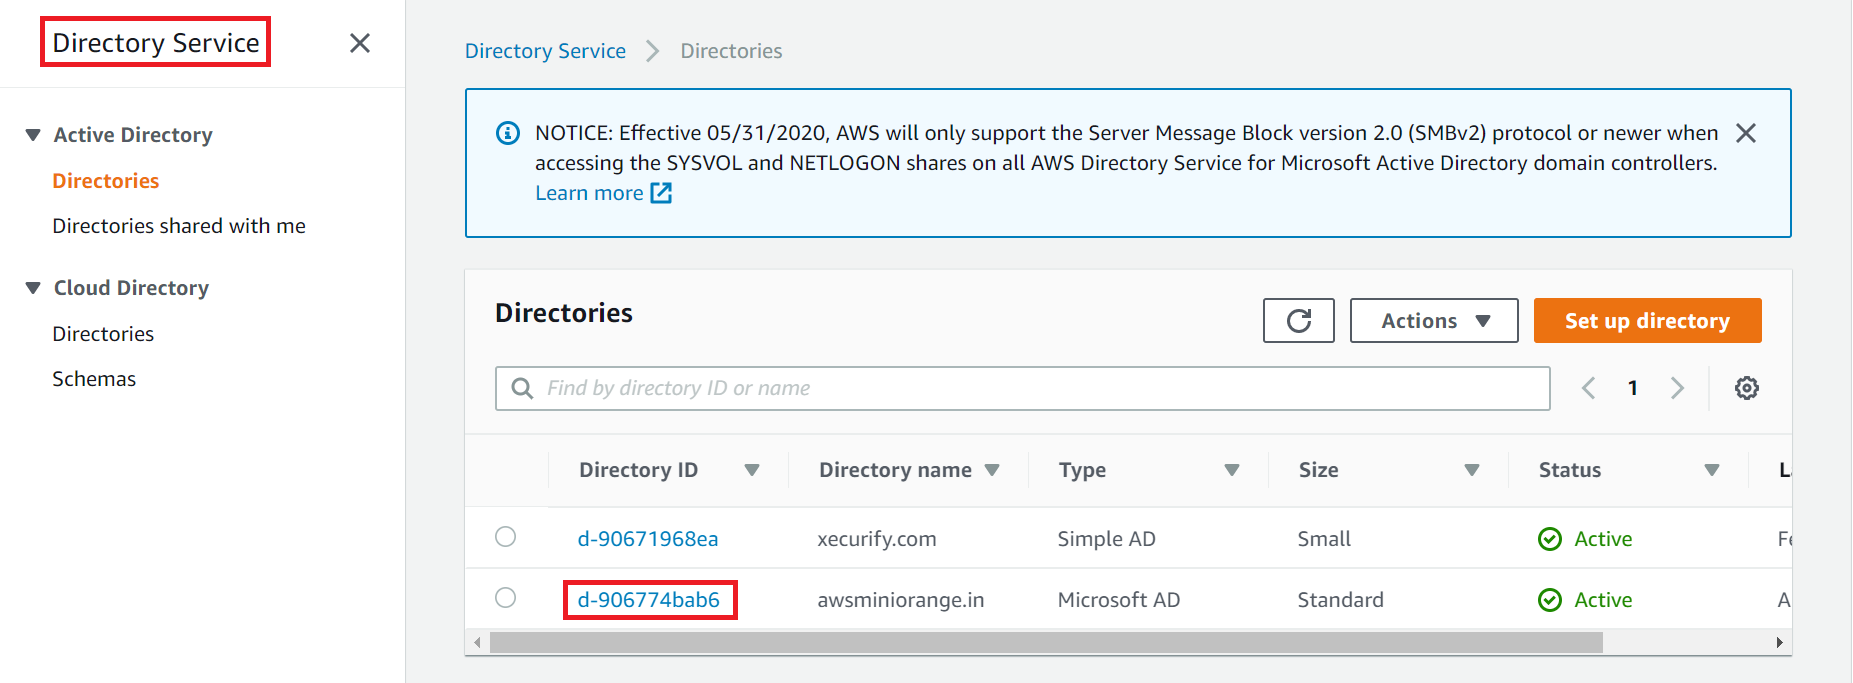Click Small size cell
This screenshot has height=683, width=1853.
(1324, 539)
